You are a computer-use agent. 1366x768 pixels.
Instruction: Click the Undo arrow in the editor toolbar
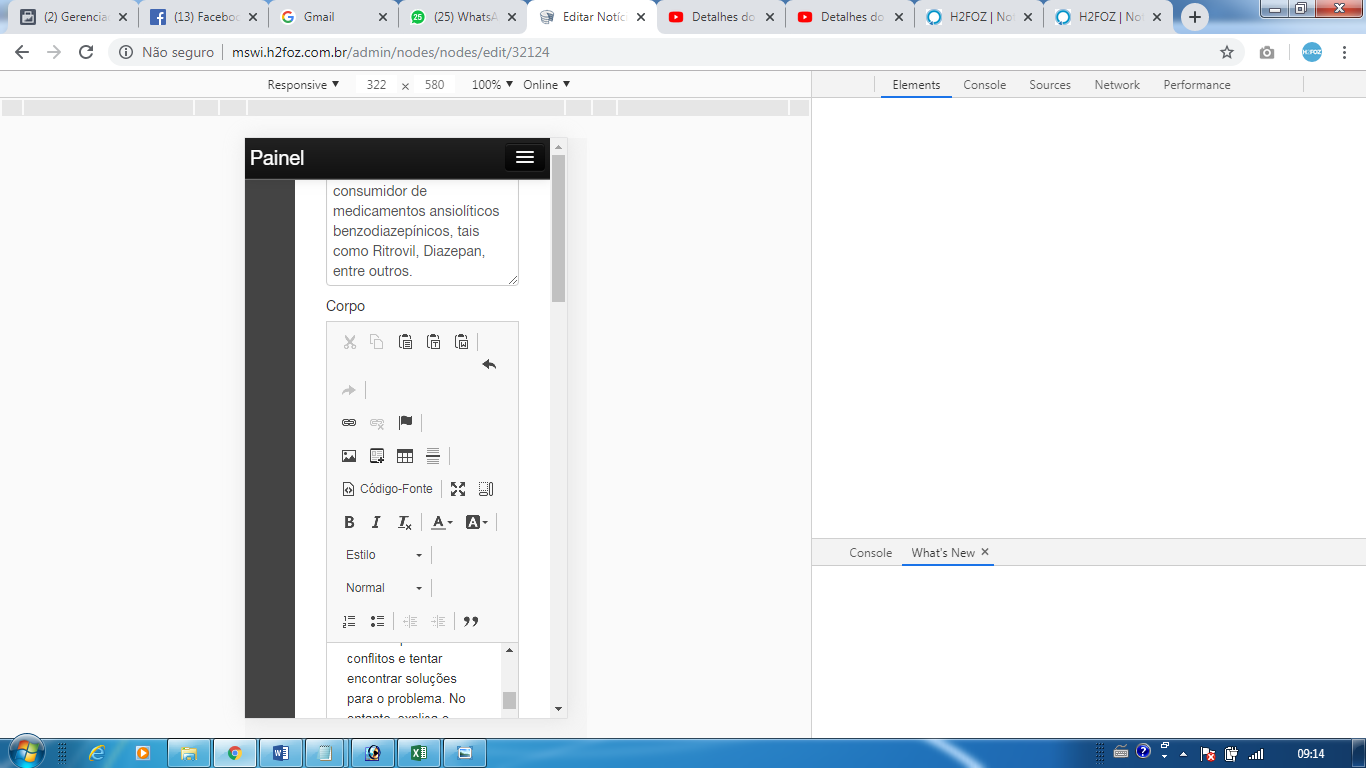[489, 365]
